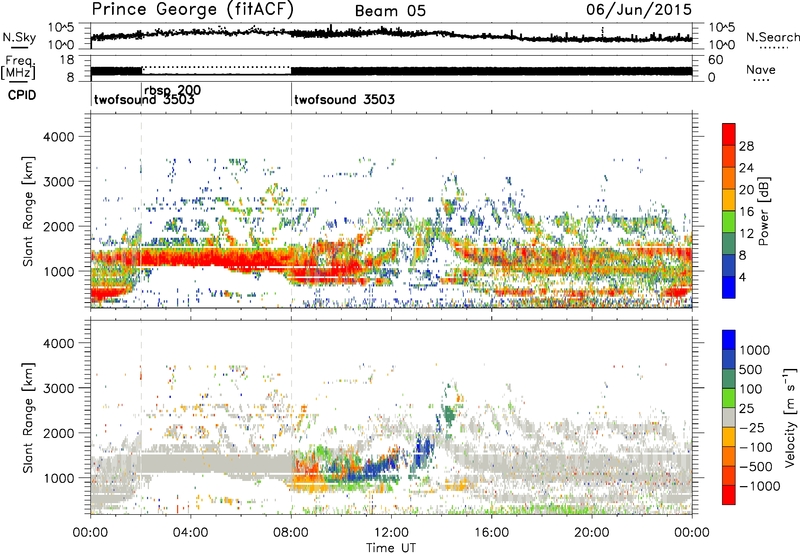The image size is (800, 554).
Task: Click the '4' power color bar label
Action: coord(743,277)
